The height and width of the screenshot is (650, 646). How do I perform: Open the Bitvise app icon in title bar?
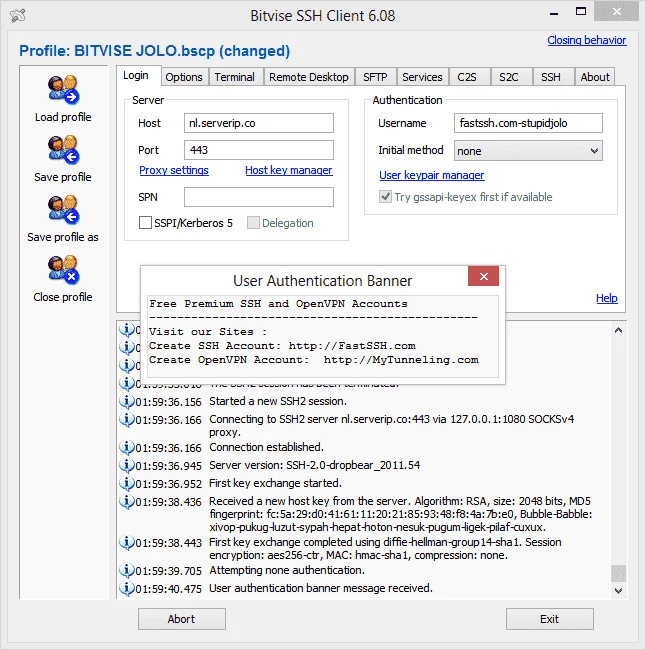pyautogui.click(x=18, y=16)
